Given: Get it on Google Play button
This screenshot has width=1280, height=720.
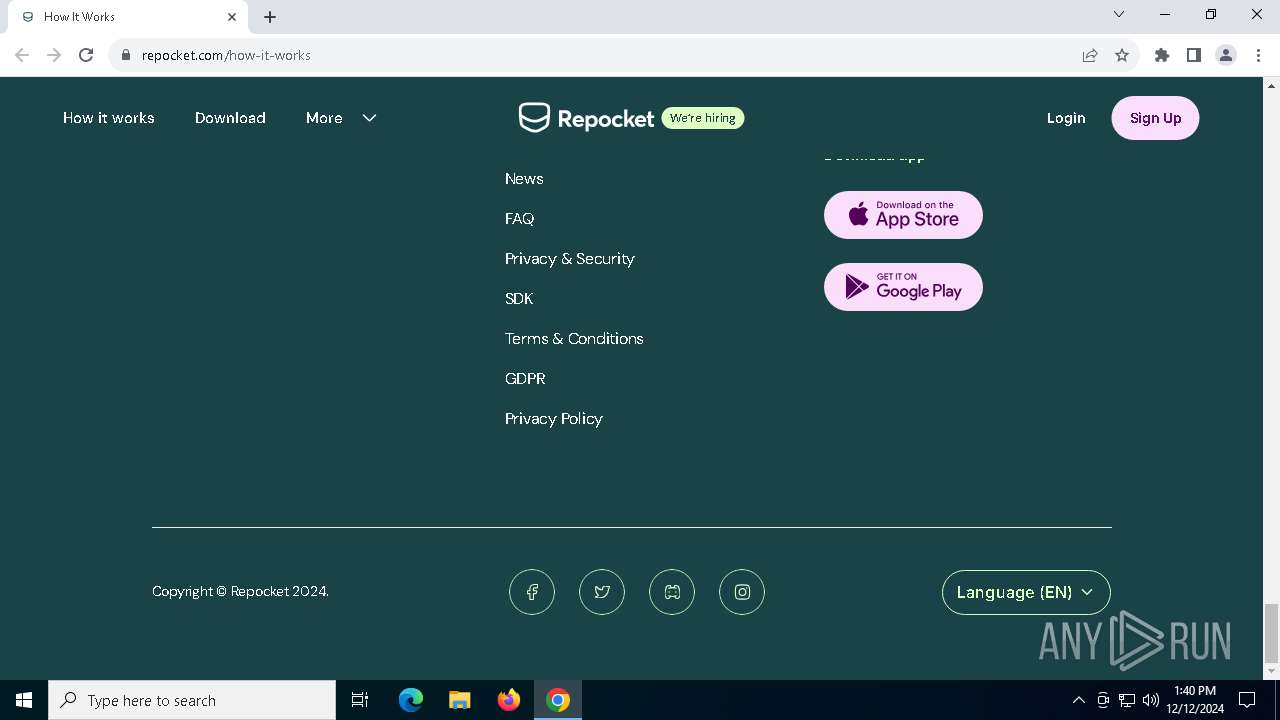Looking at the screenshot, I should 903,287.
